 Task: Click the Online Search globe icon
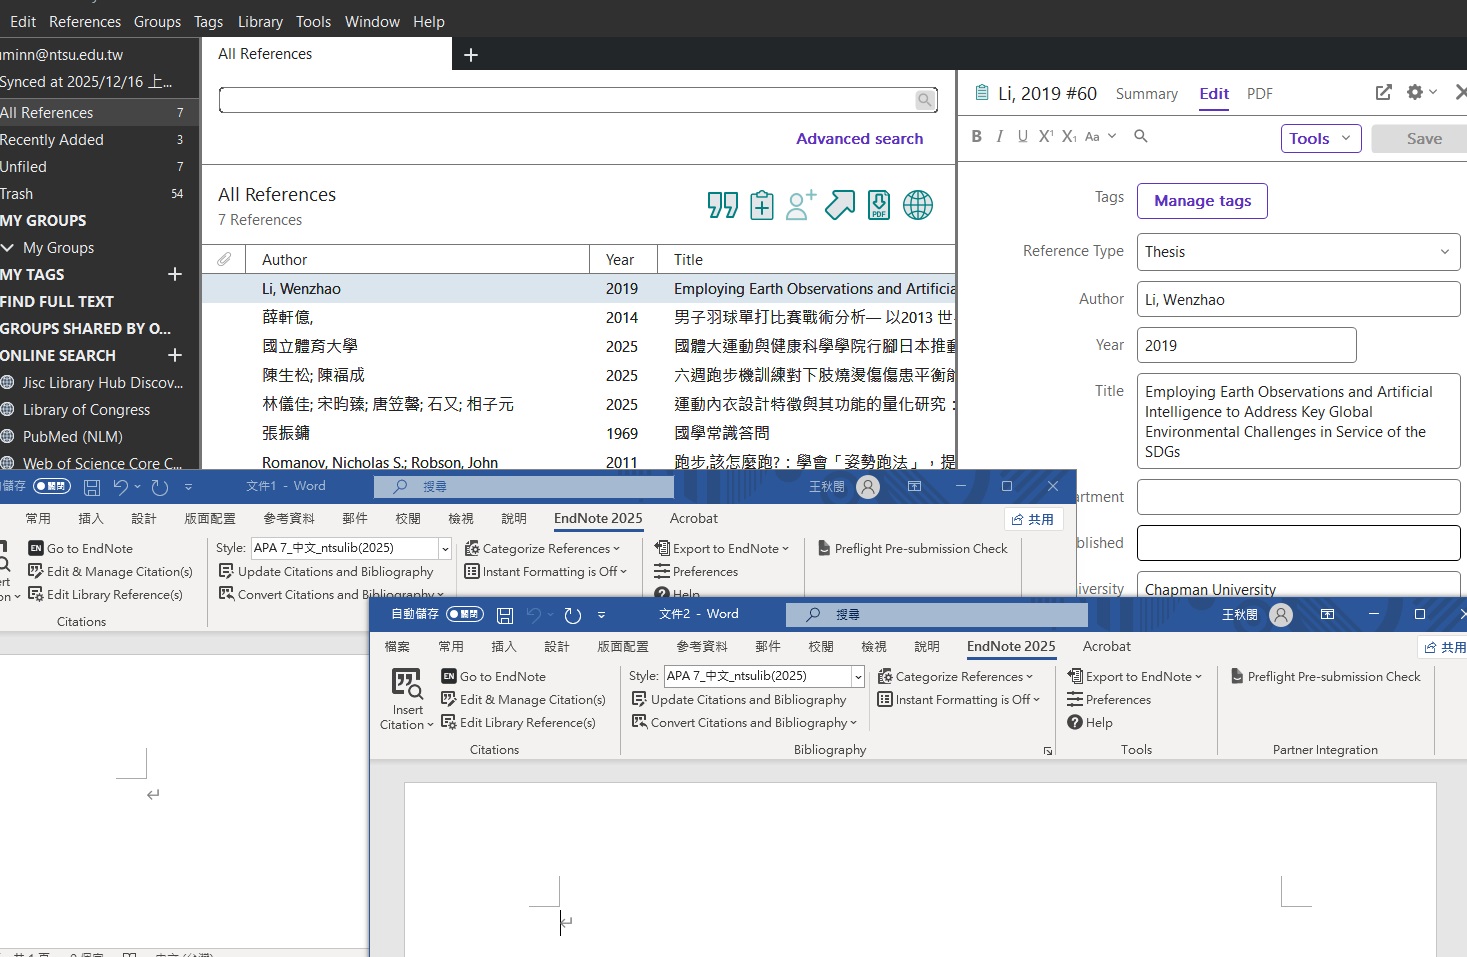pyautogui.click(x=917, y=205)
